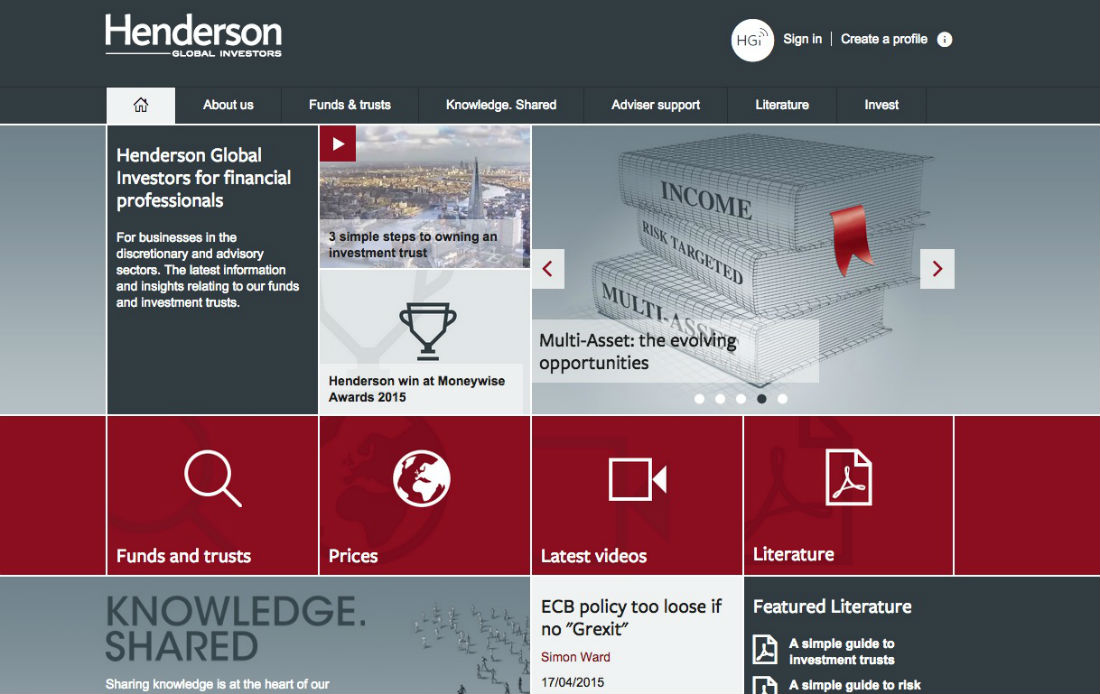Go to the previous carousel slide
Viewport: 1100px width, 694px height.
(548, 269)
